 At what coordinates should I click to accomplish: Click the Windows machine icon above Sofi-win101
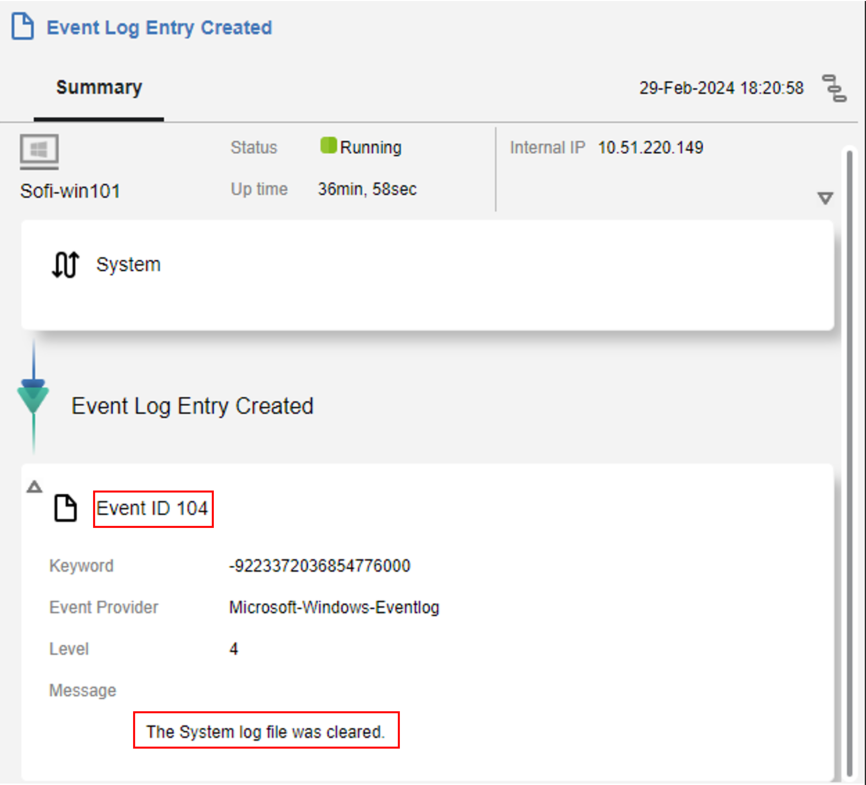pos(39,151)
